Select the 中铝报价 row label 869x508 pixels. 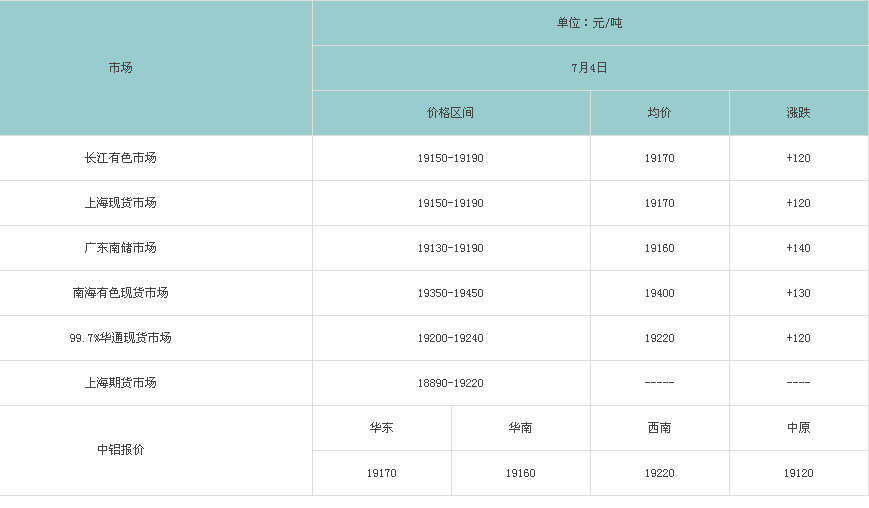pyautogui.click(x=120, y=450)
